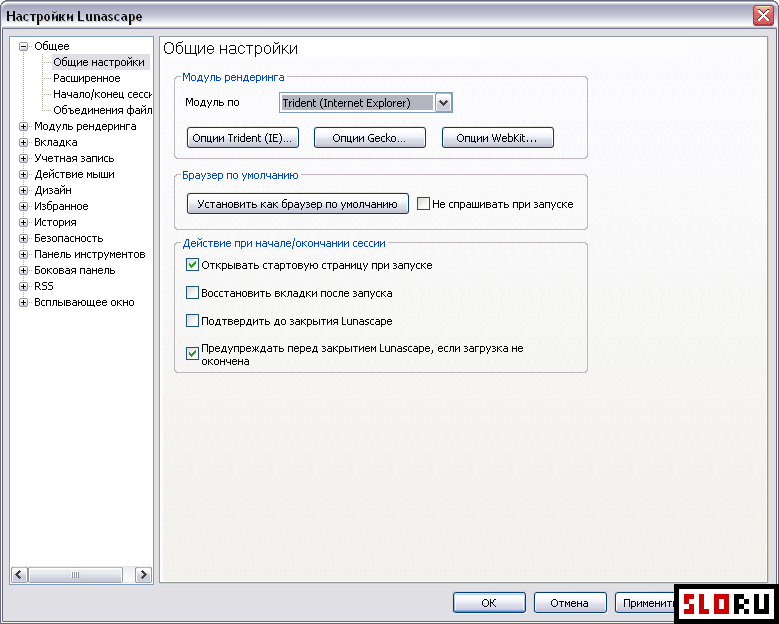Click left arrow of tree horizontal scrollbar
This screenshot has width=779, height=624.
point(19,575)
